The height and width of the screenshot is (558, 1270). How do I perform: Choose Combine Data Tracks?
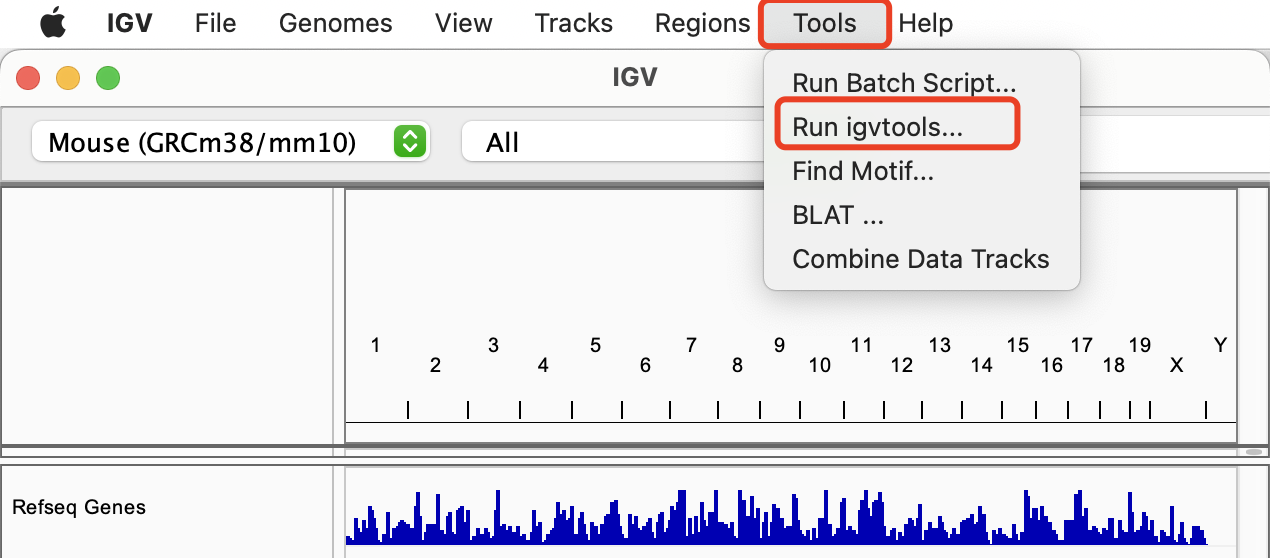pyautogui.click(x=922, y=259)
